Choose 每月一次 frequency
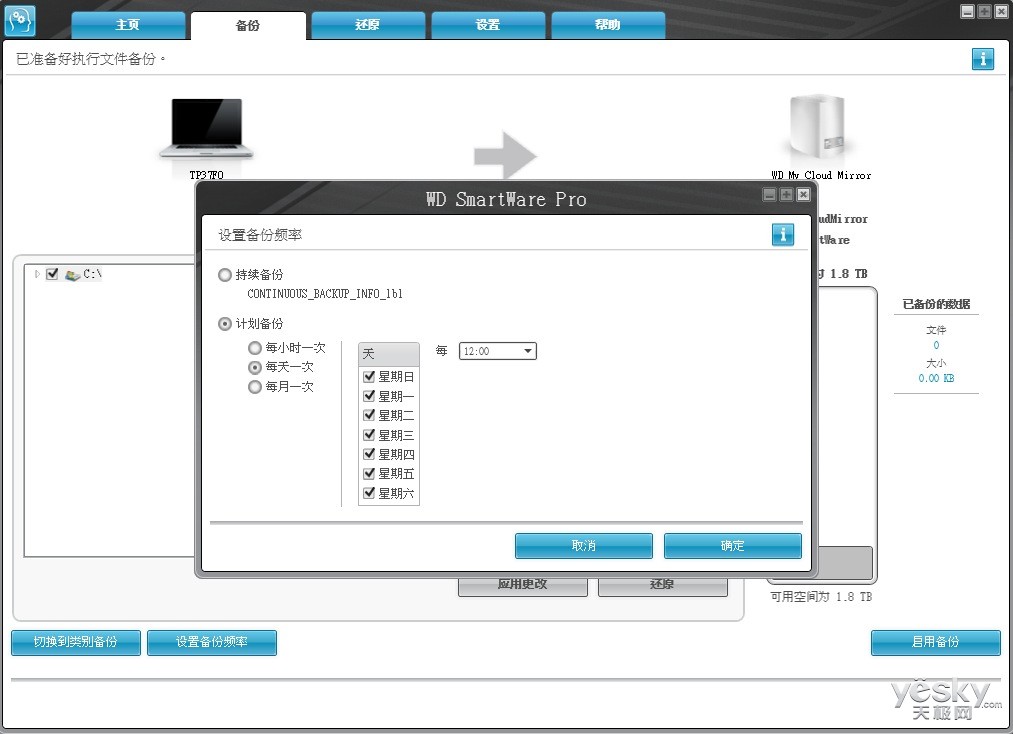This screenshot has height=734, width=1013. click(x=255, y=387)
